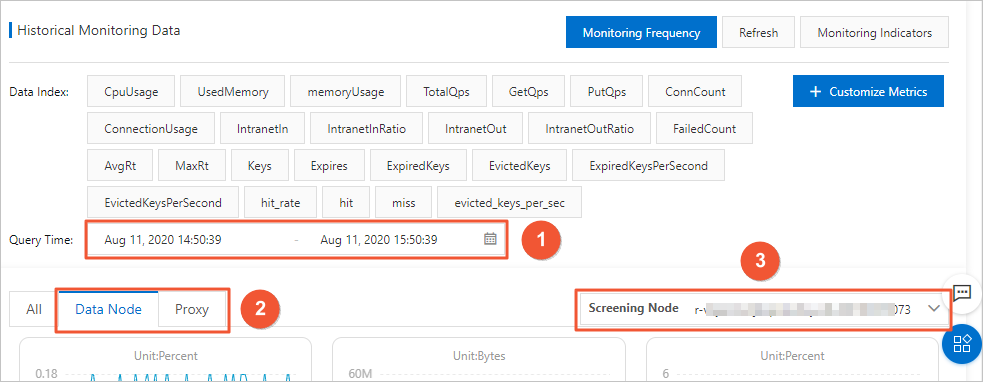Image resolution: width=983 pixels, height=382 pixels.
Task: Click the blue grid shortcut icon
Action: coord(962,344)
